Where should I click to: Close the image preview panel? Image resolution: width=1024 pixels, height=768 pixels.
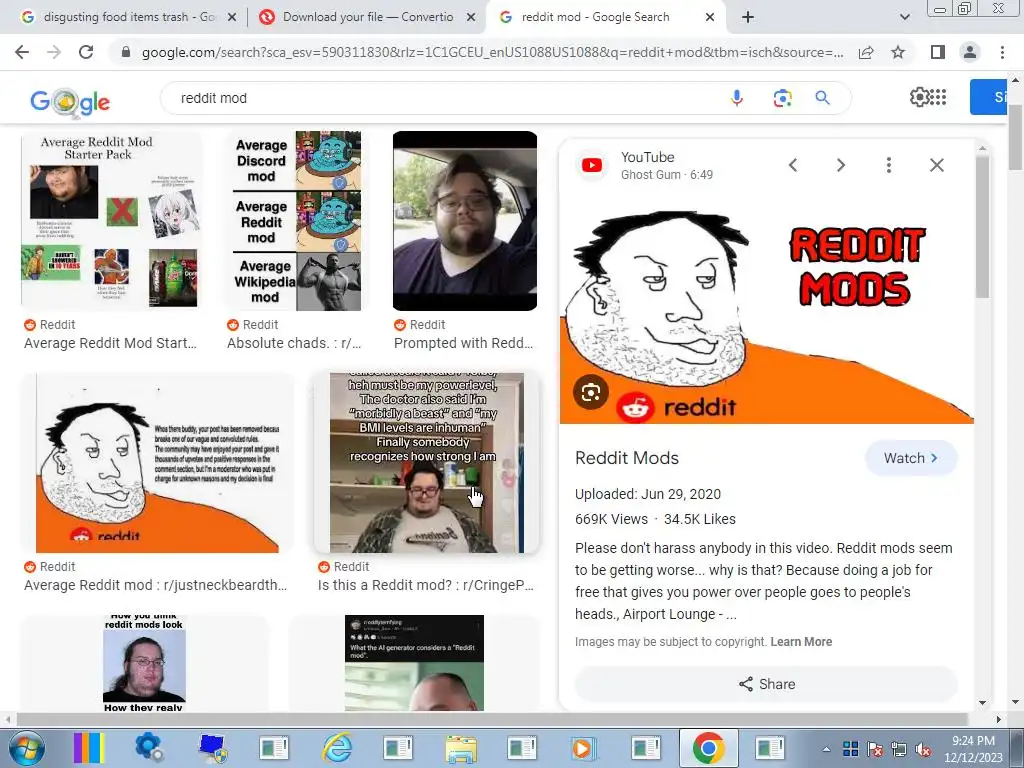tap(936, 165)
